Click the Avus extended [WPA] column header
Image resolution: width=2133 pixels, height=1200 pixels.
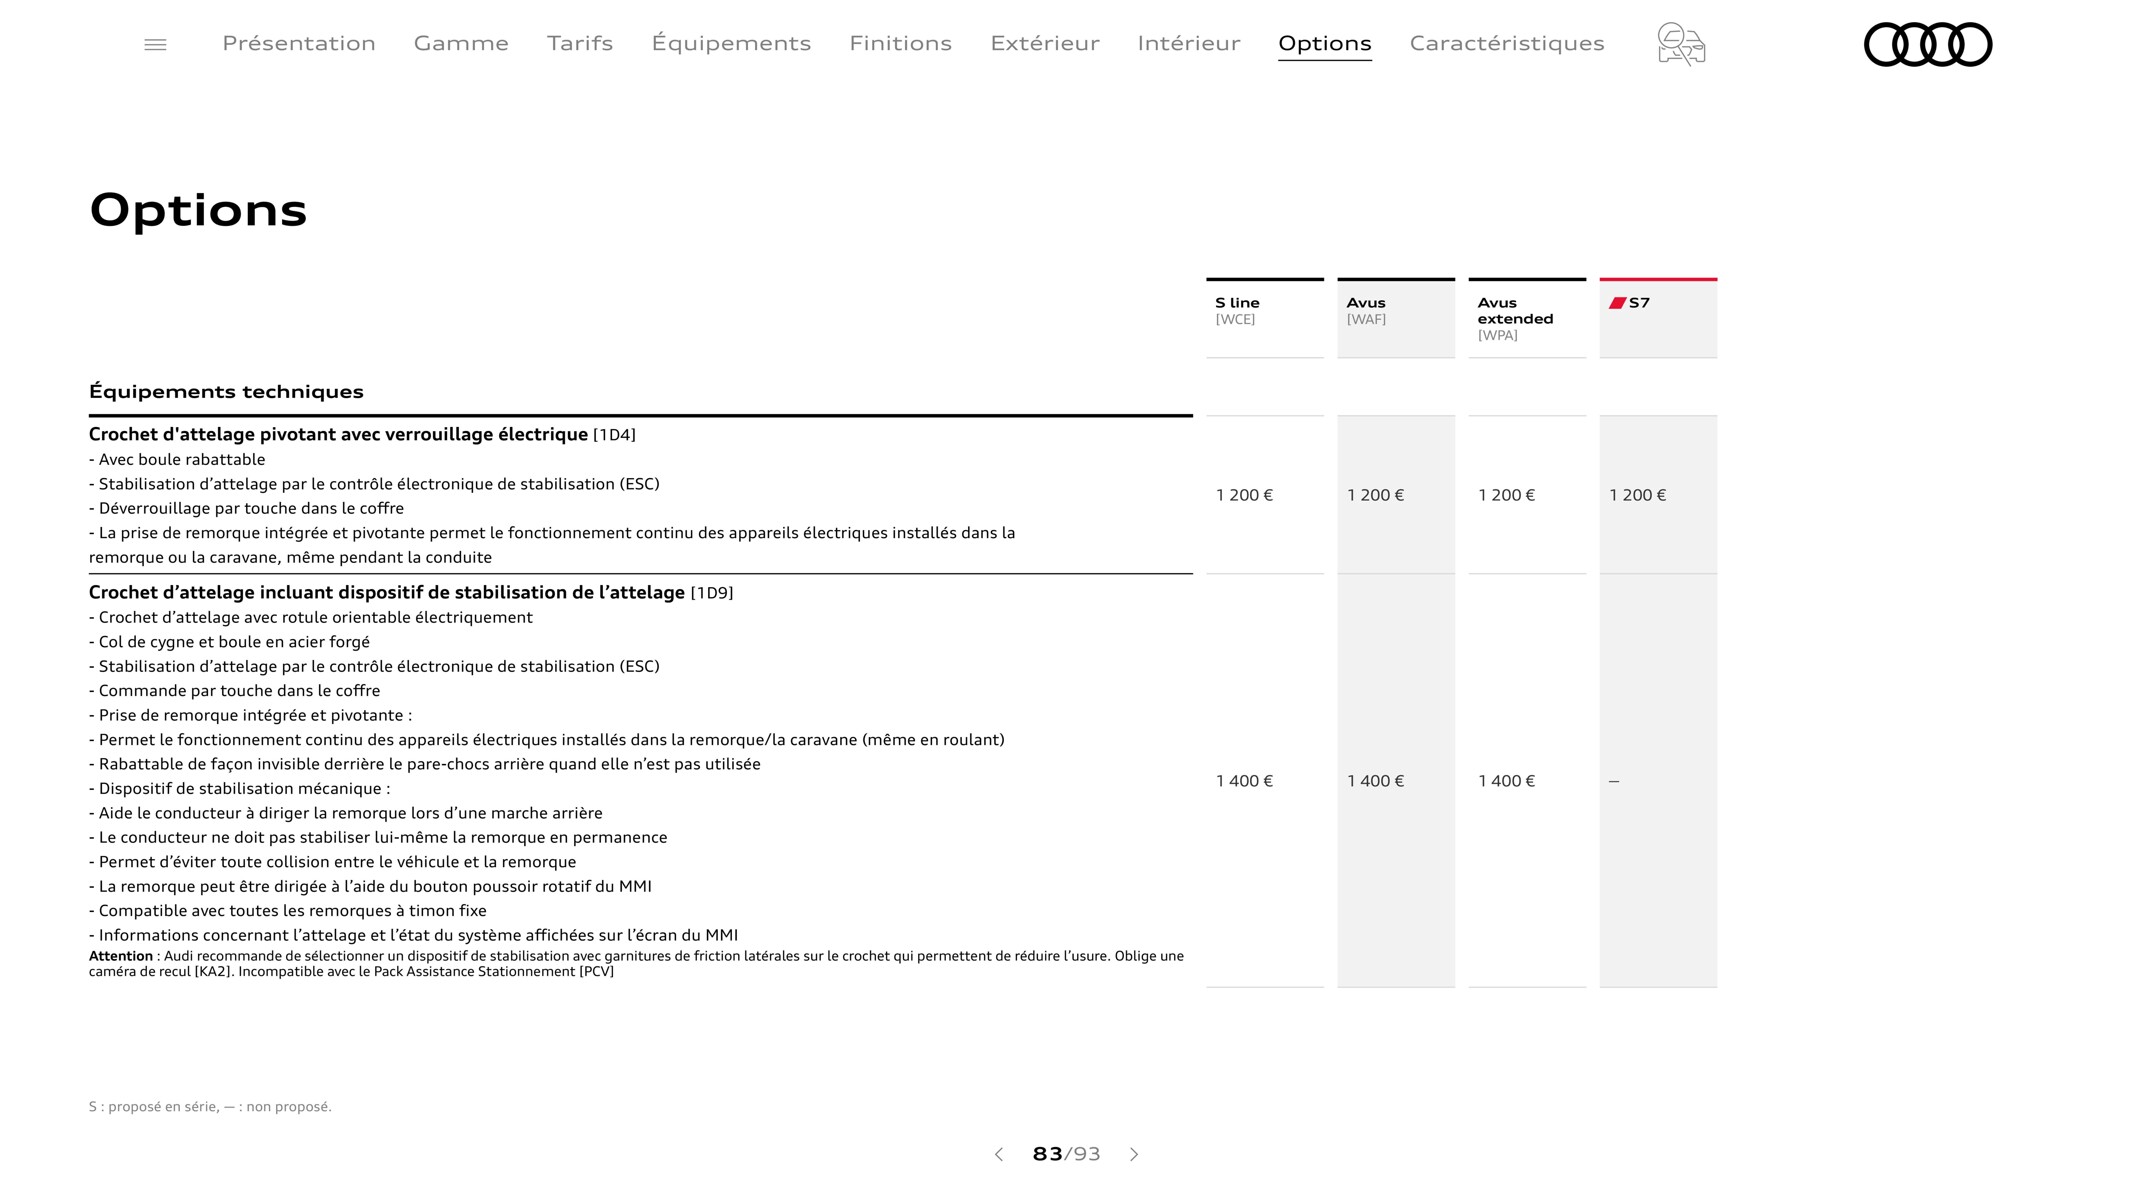pos(1527,318)
